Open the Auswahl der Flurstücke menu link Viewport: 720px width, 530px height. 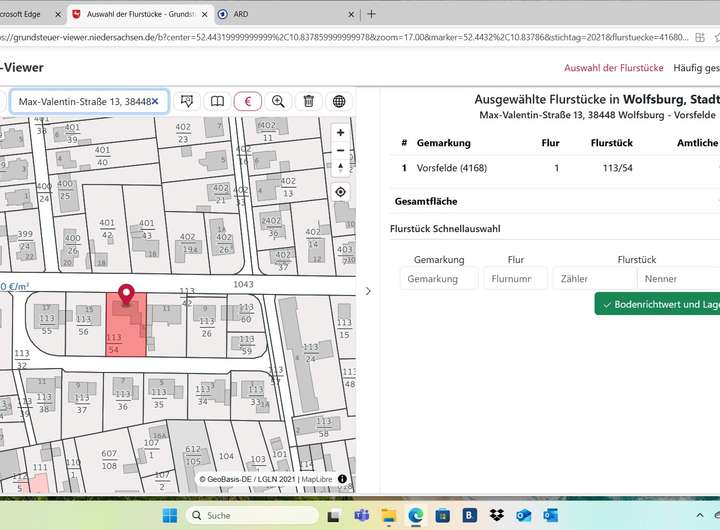613,68
